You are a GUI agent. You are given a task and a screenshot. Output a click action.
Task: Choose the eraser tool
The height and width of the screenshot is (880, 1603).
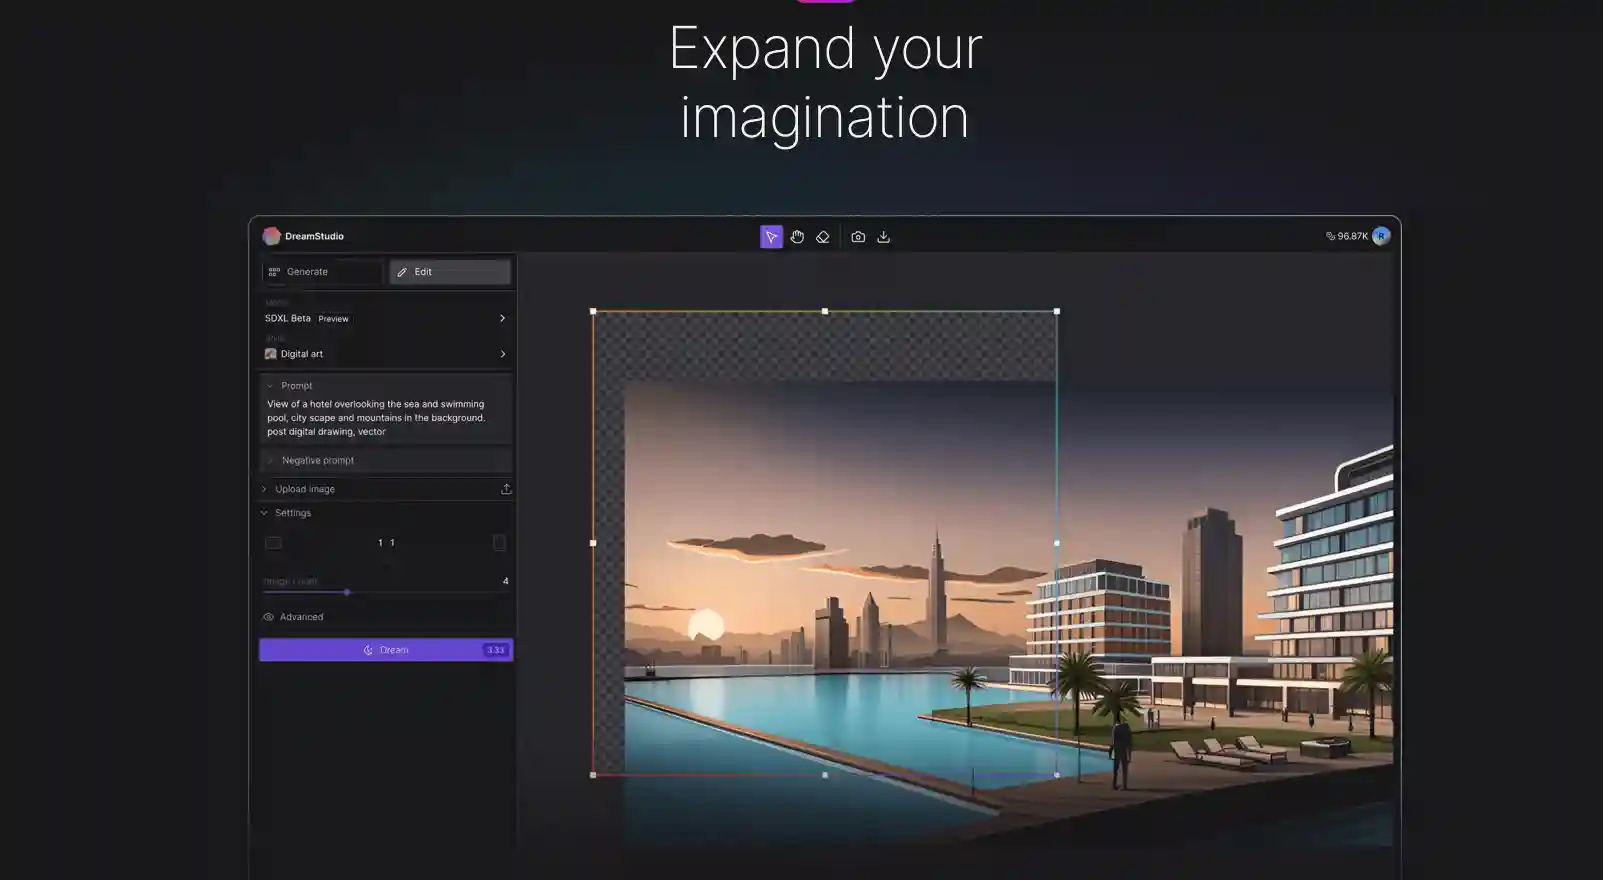(823, 237)
